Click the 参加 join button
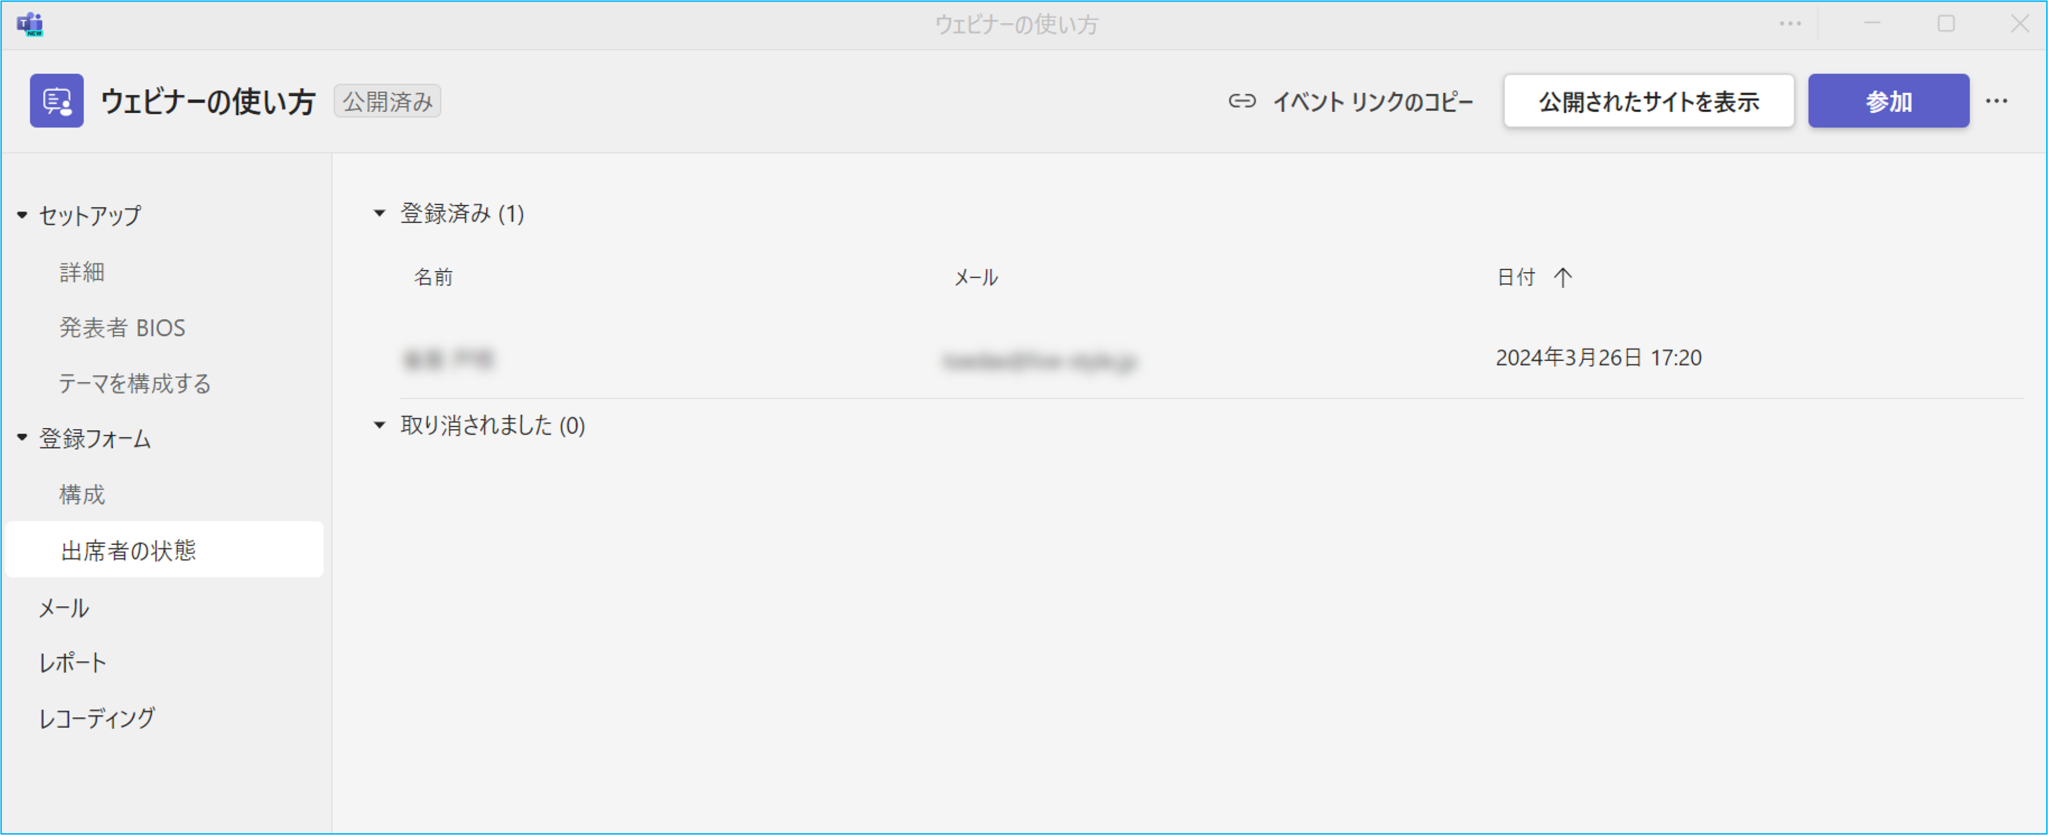 tap(1889, 101)
